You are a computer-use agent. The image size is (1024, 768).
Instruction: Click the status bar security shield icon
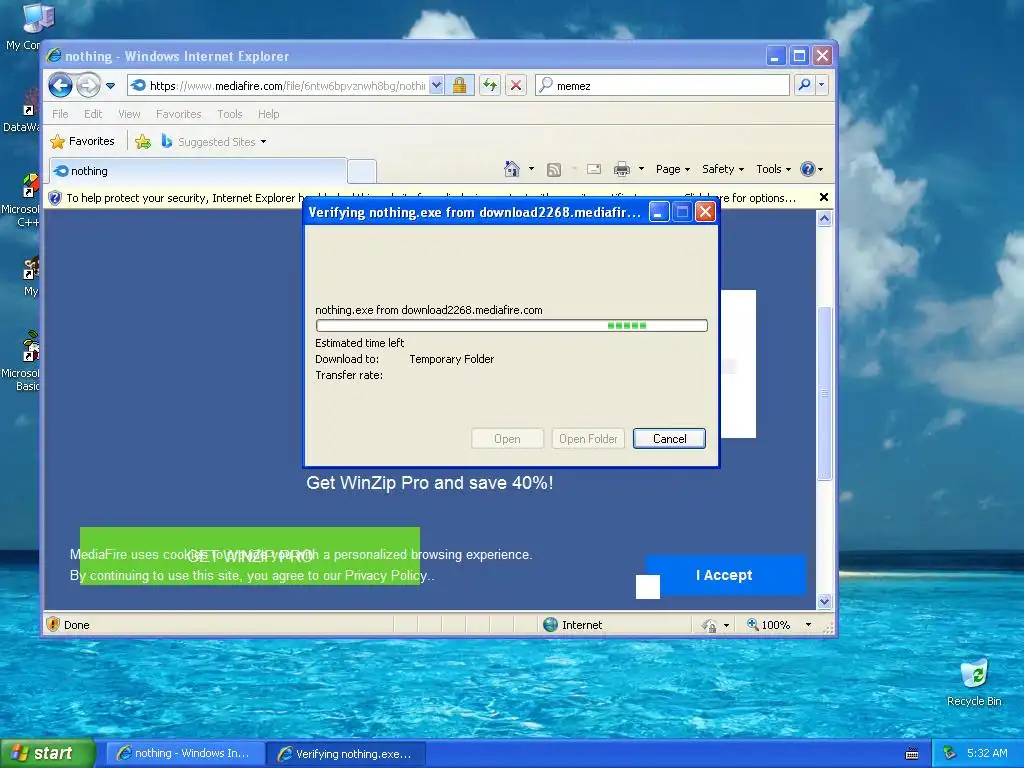point(54,625)
